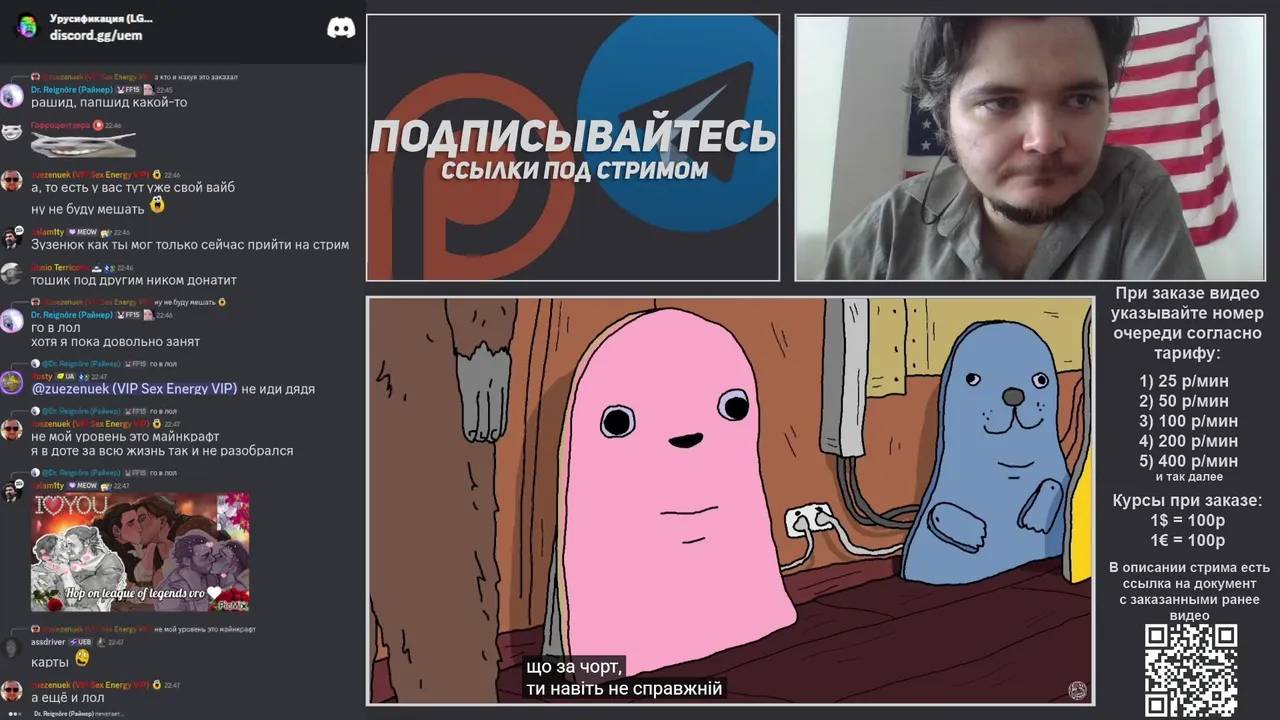
Task: Jump to reply preview above assdriver's message
Action: click(x=143, y=629)
